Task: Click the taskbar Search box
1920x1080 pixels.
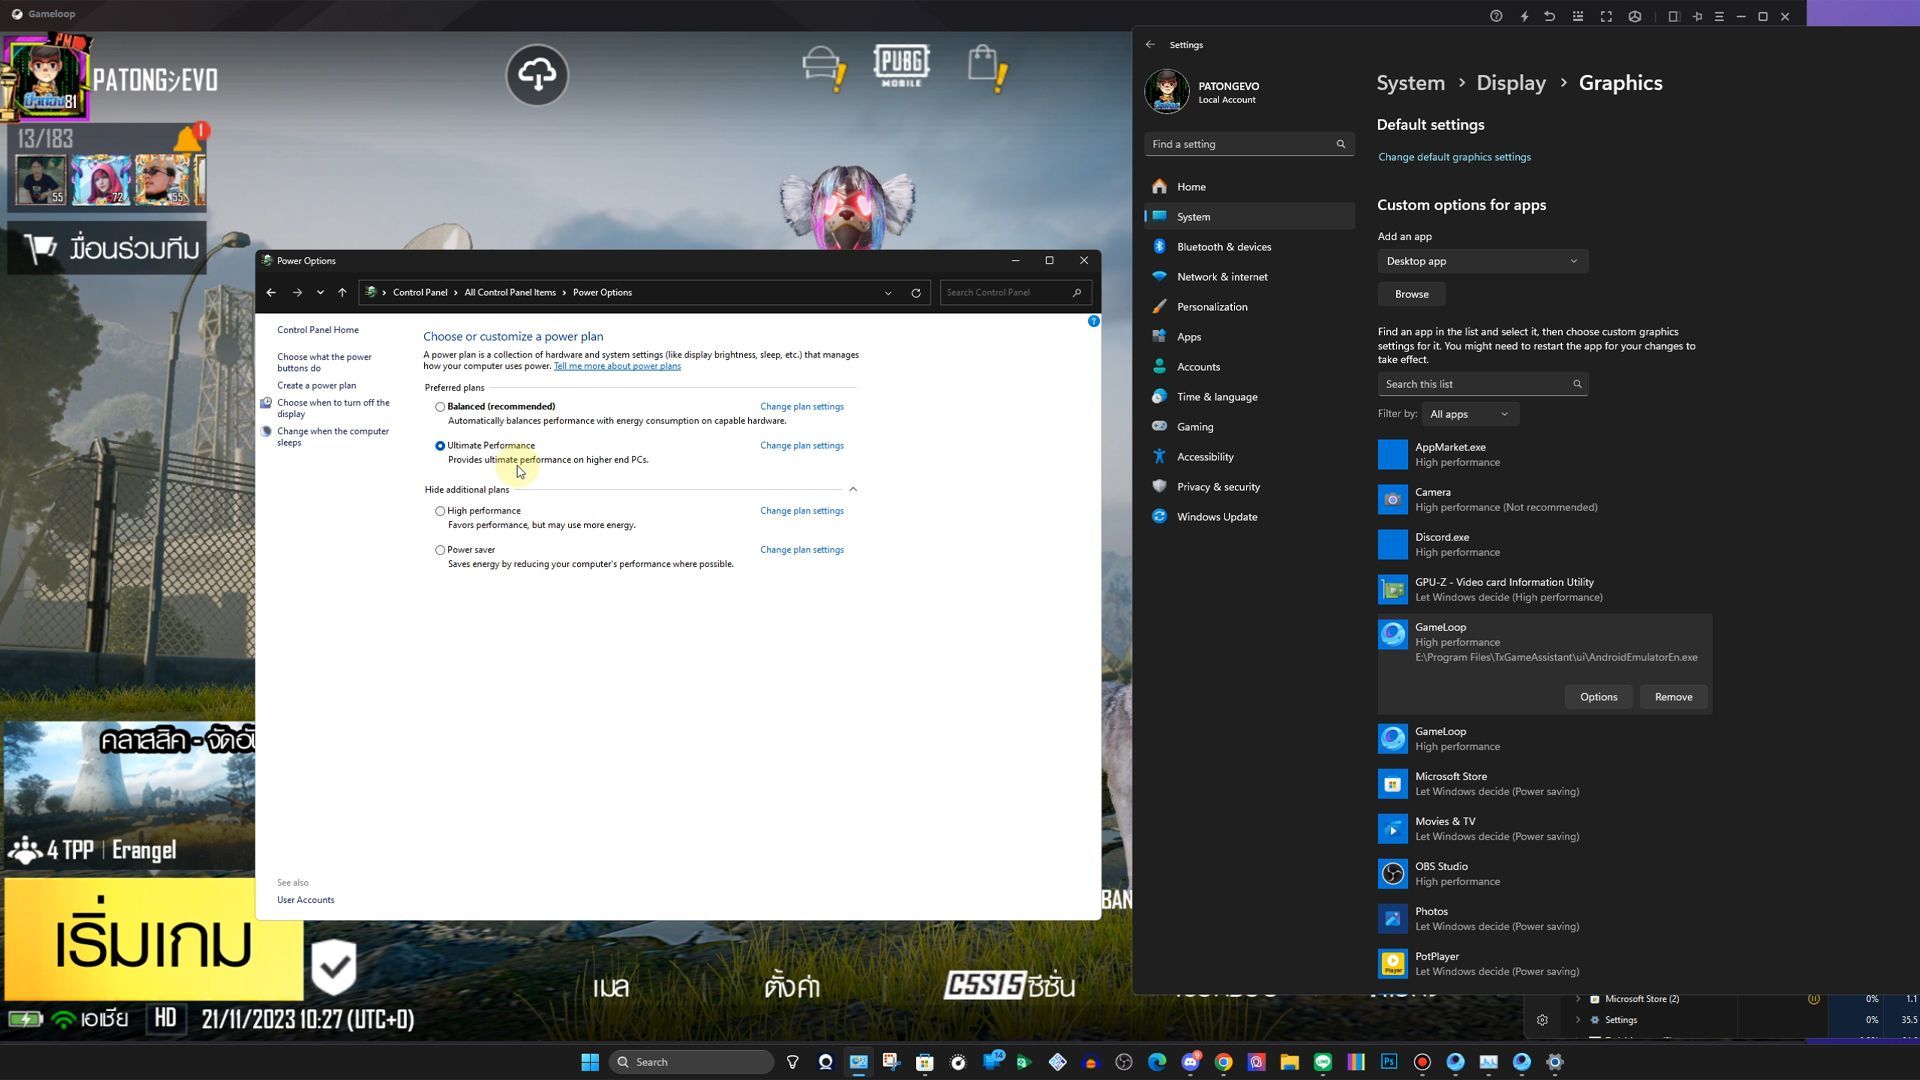Action: click(x=691, y=1062)
